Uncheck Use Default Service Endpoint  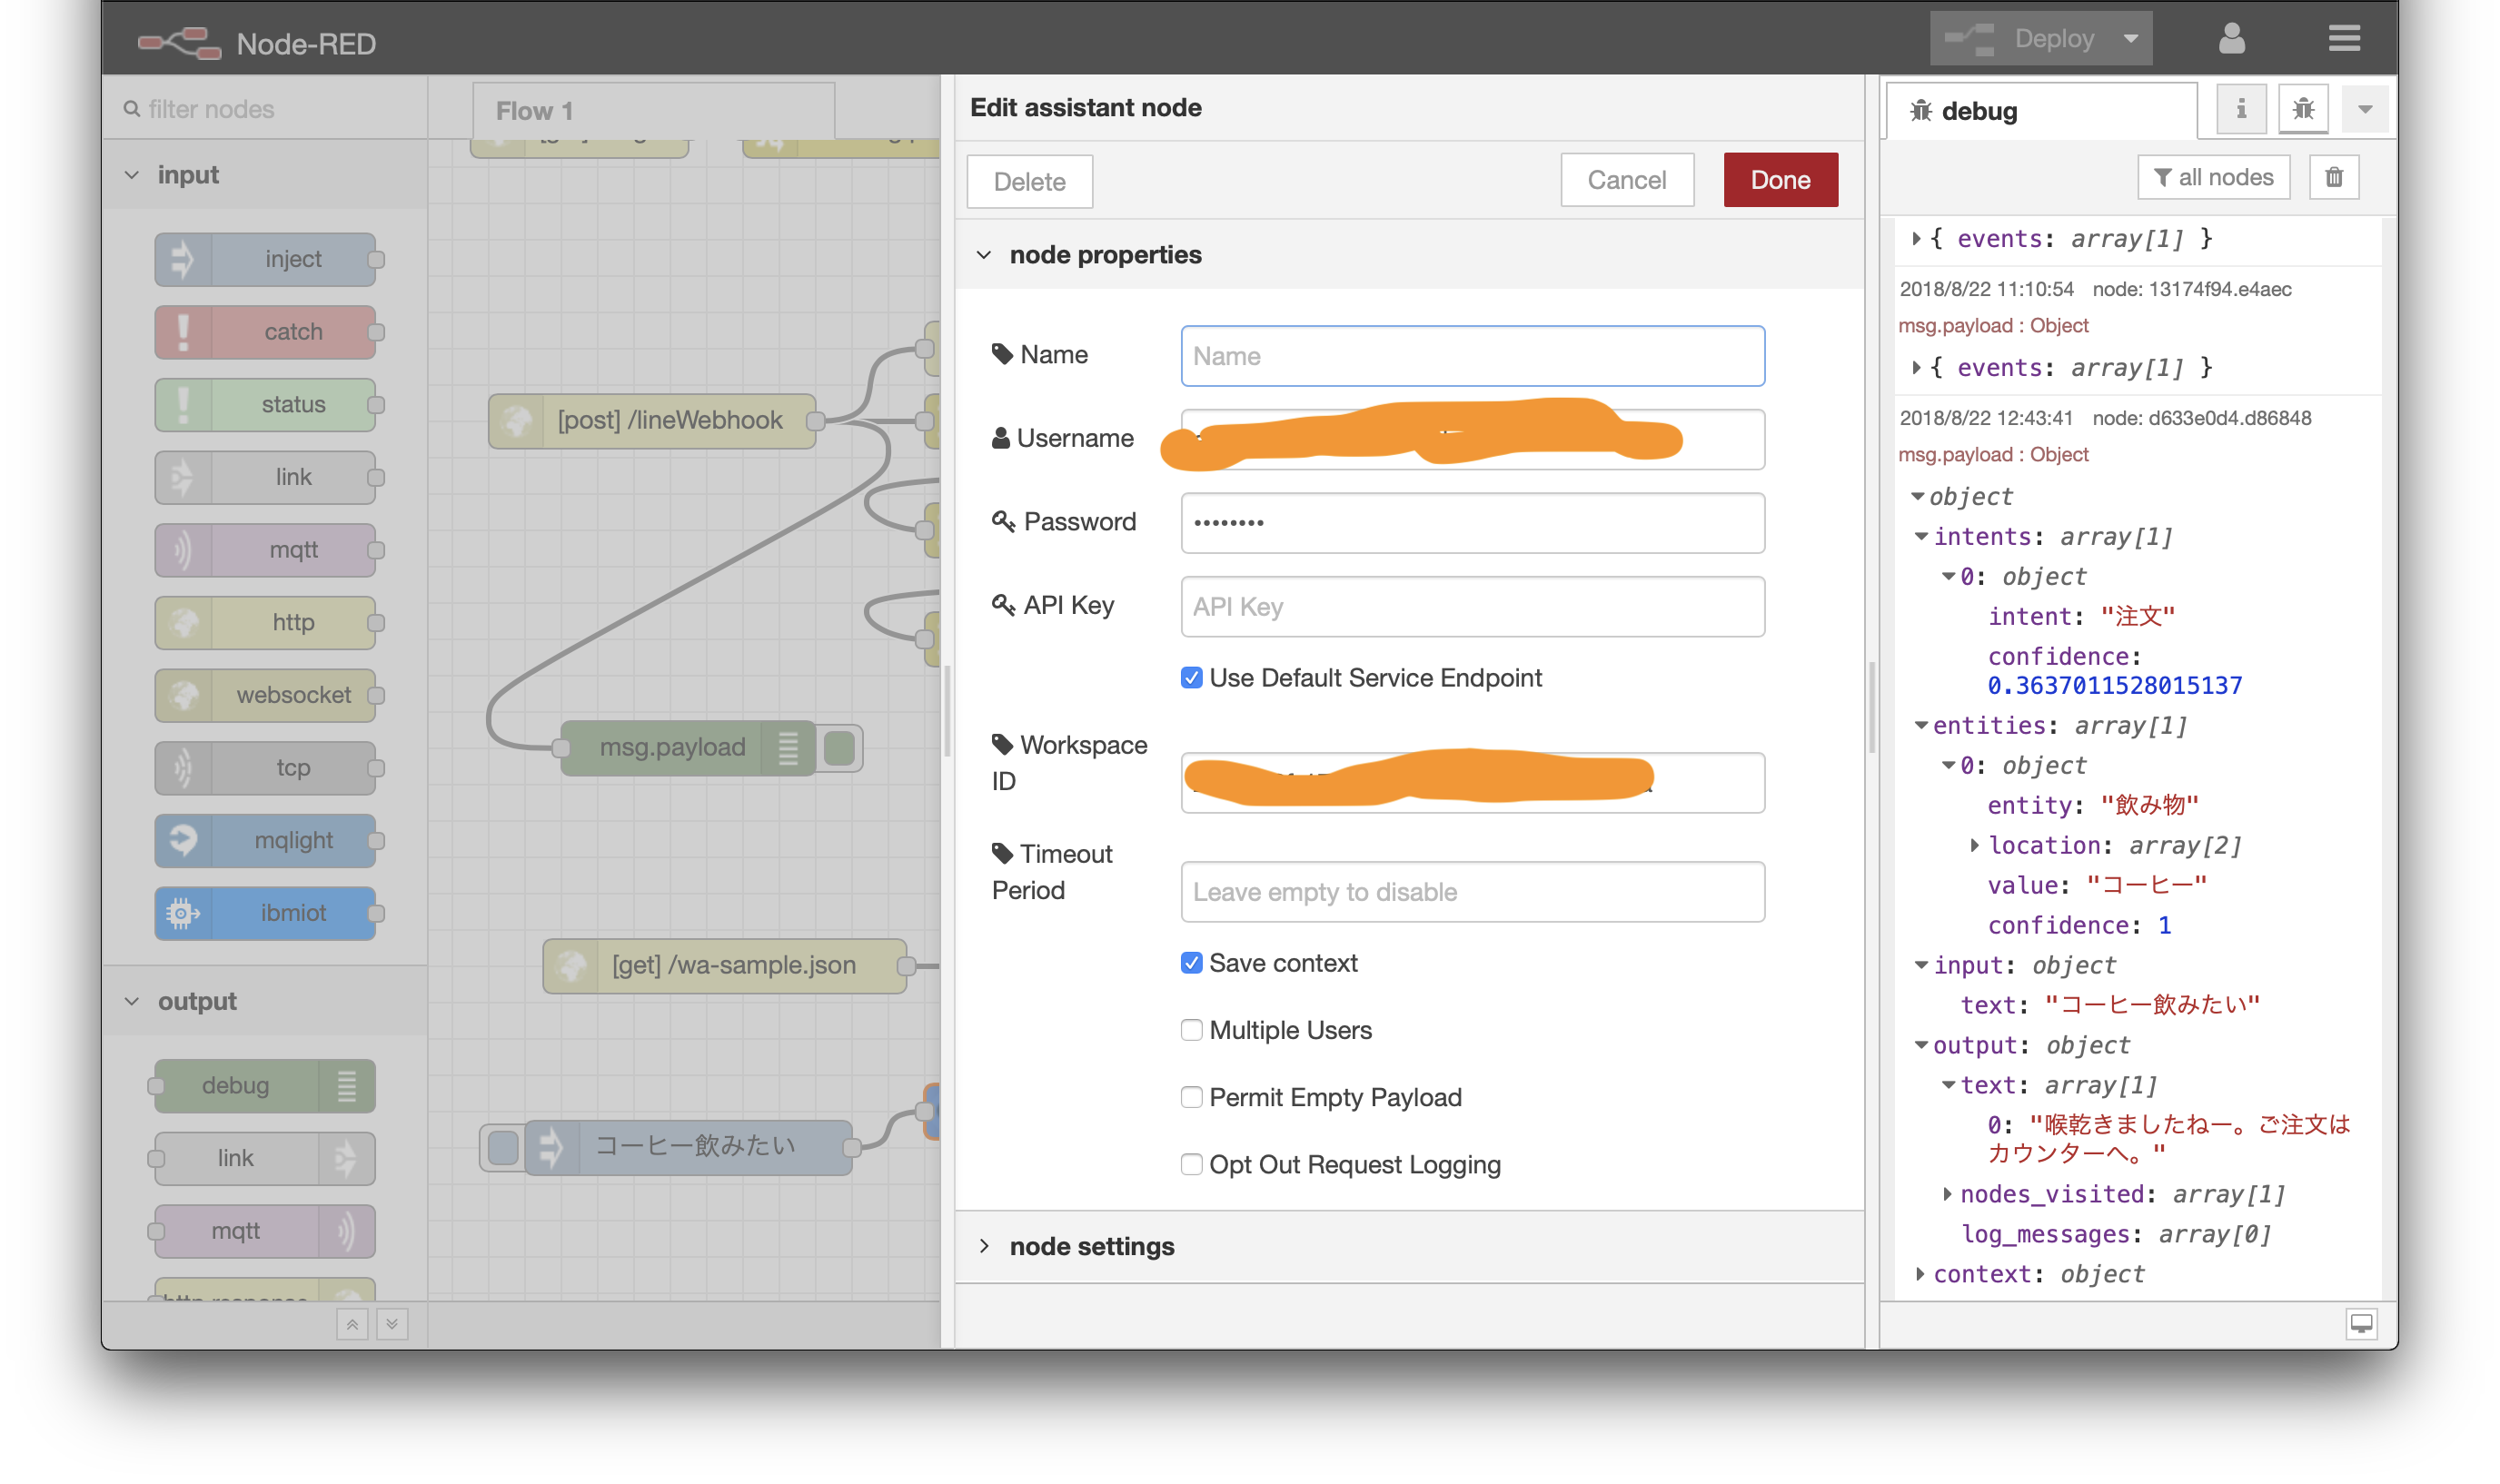(x=1191, y=678)
